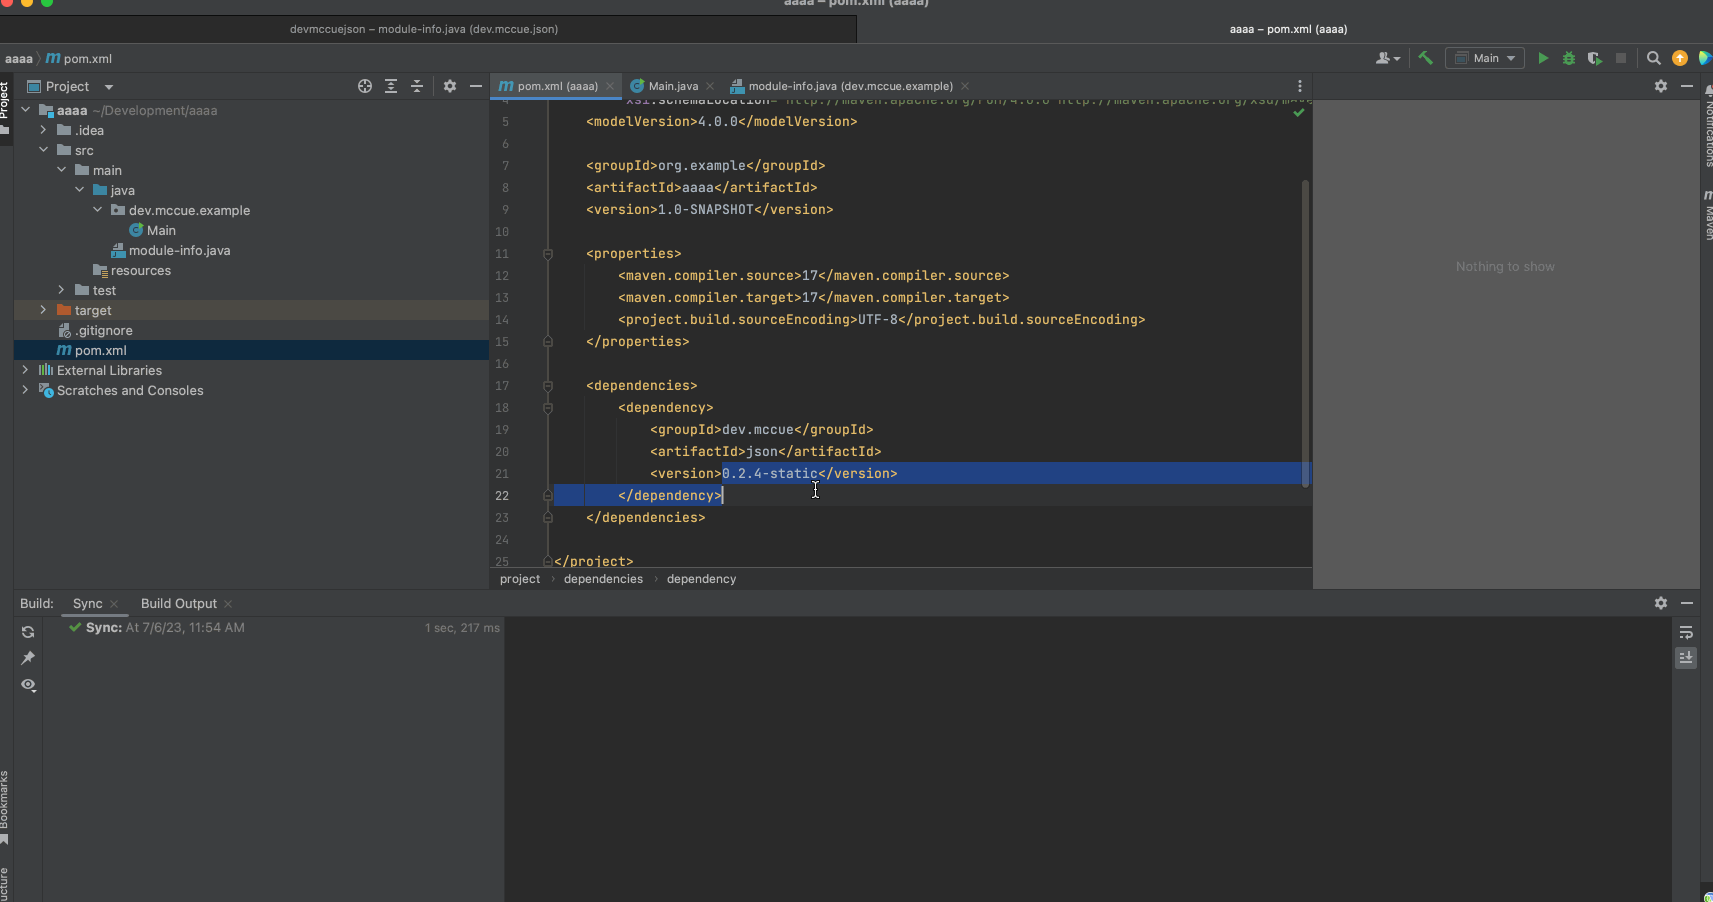Build the project using the hammer icon
Screen dimensions: 1713x902
[x=1426, y=58]
